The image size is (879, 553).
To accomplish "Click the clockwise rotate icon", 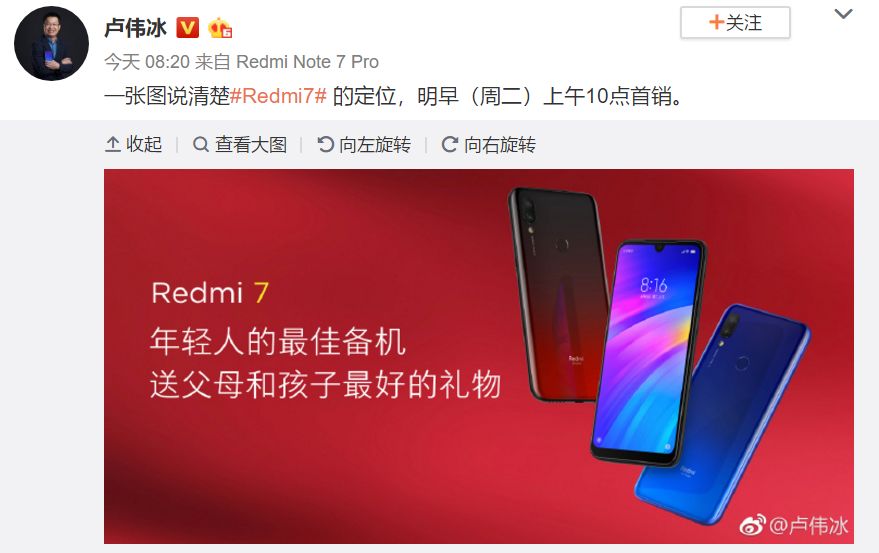I will [450, 145].
